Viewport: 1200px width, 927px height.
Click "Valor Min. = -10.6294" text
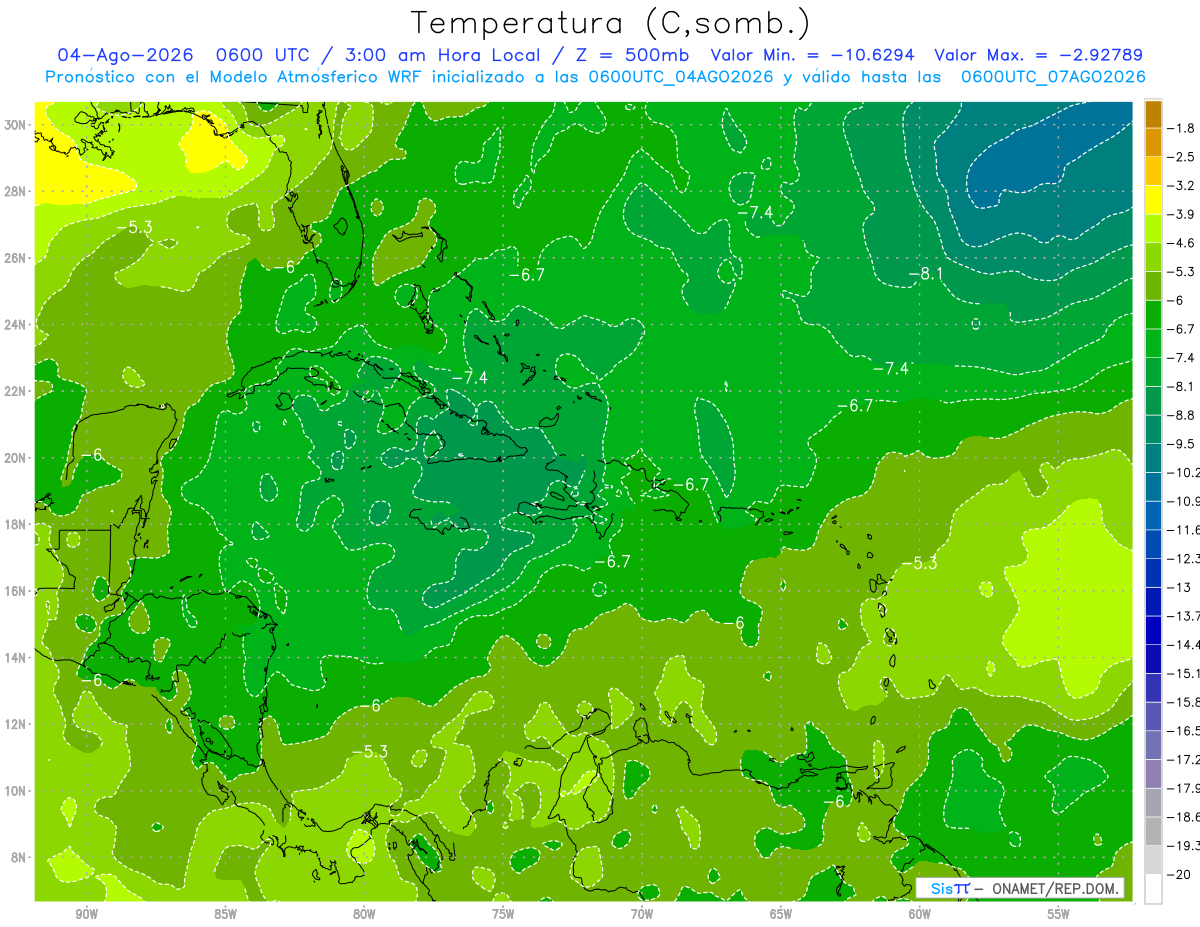click(x=814, y=55)
